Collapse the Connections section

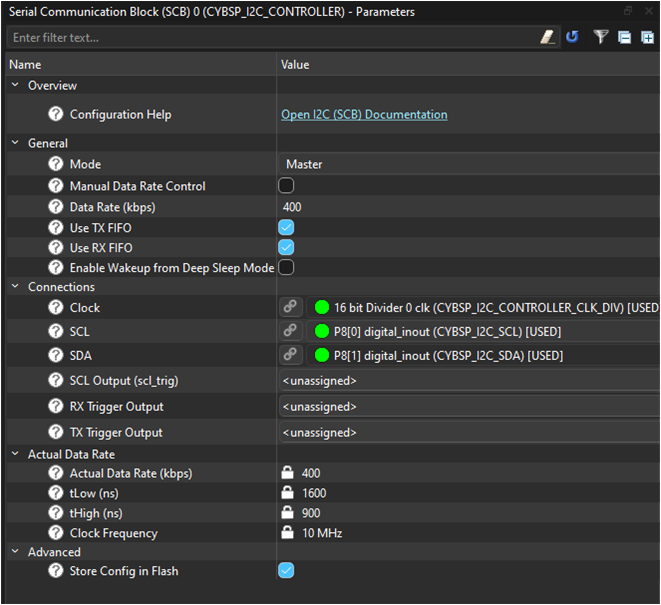[x=16, y=288]
